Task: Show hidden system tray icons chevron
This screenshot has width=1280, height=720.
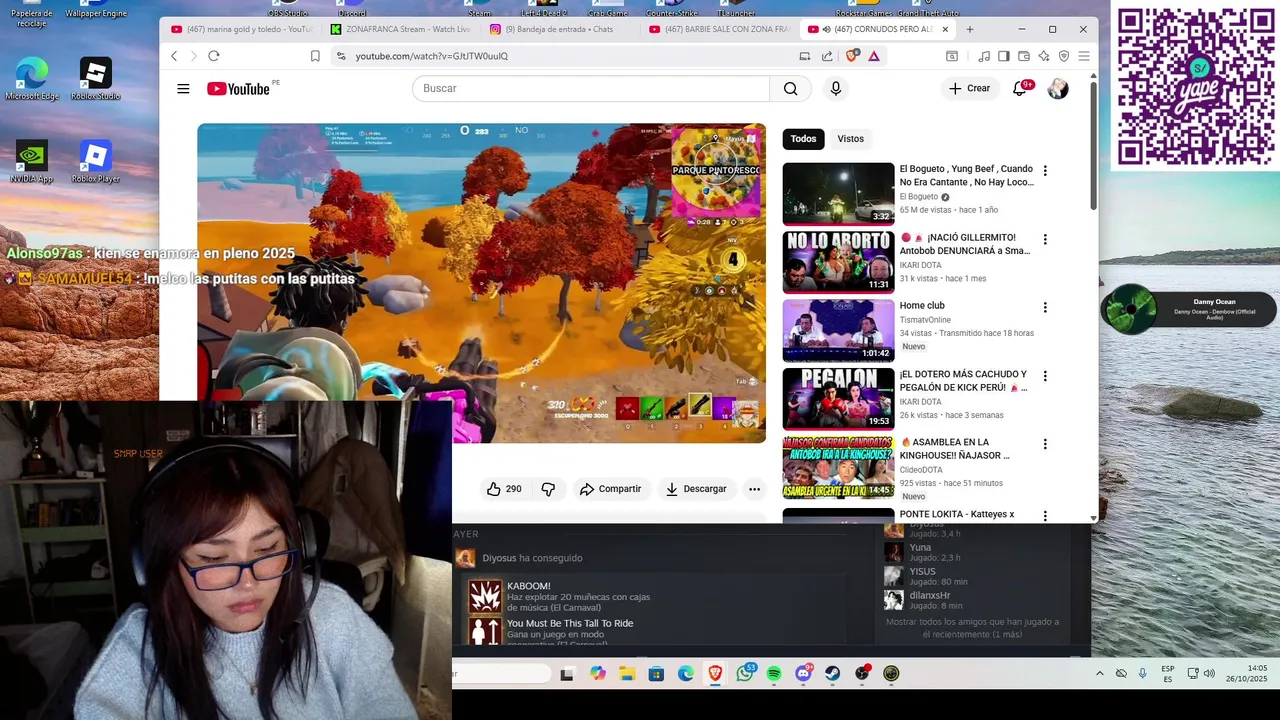Action: 1100,674
